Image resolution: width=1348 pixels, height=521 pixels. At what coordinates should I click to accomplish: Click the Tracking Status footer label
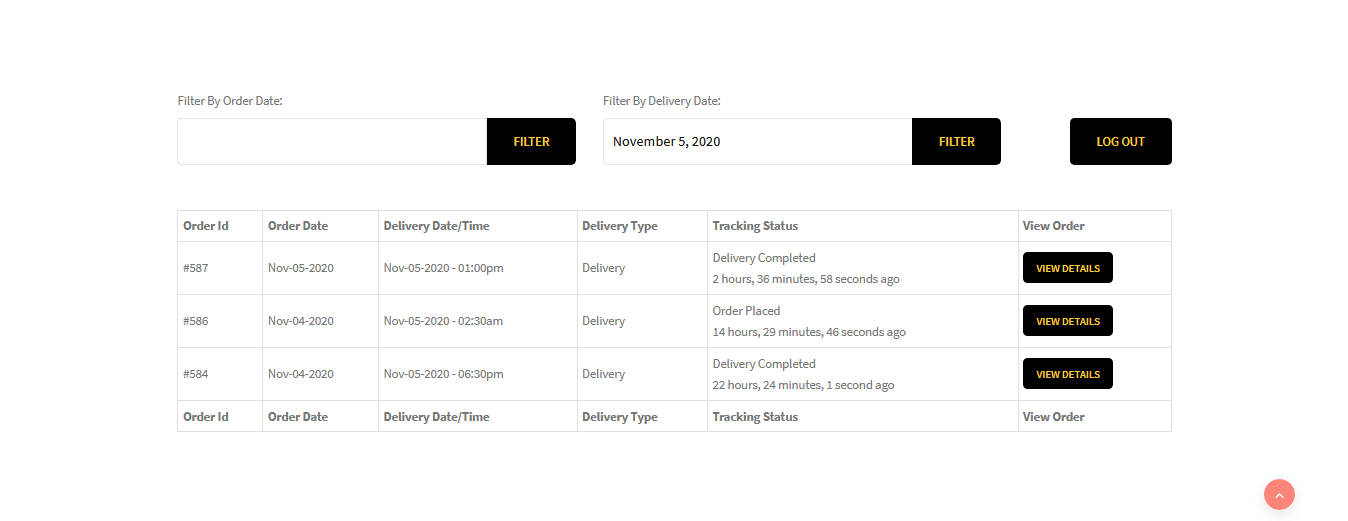[755, 417]
